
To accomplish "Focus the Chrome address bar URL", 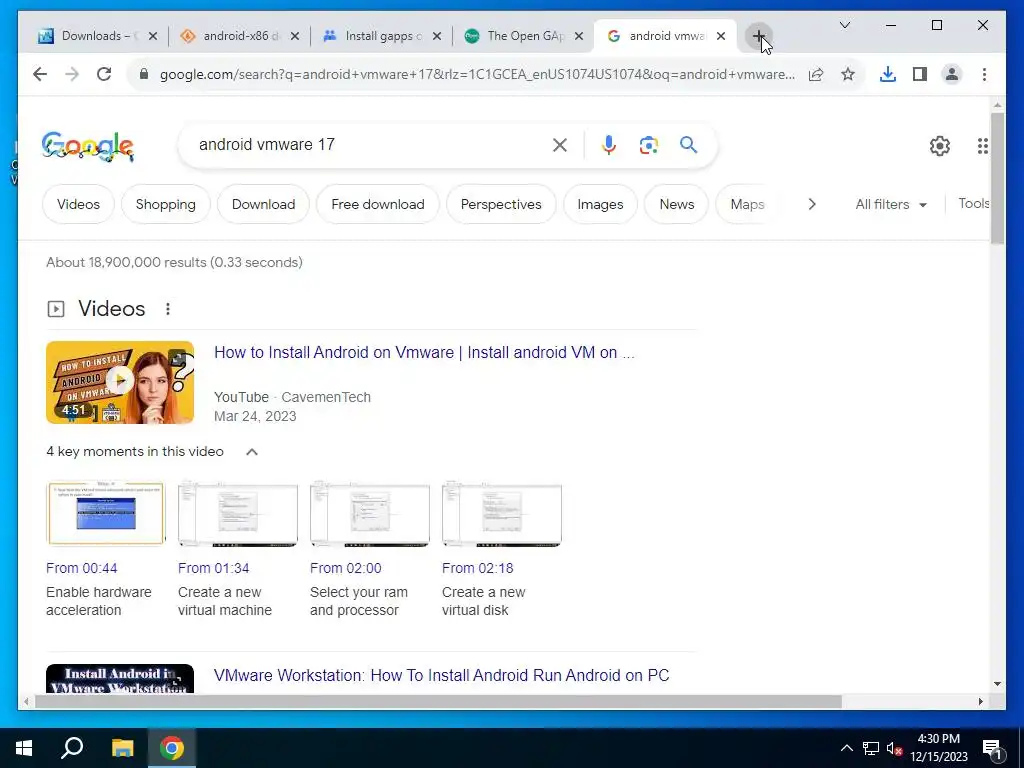I will tap(477, 74).
